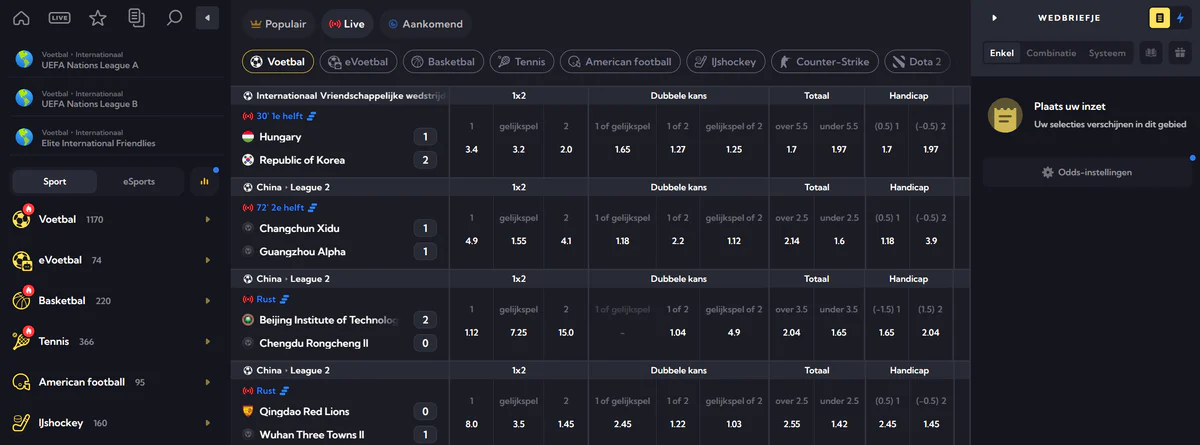Image resolution: width=1200 pixels, height=445 pixels.
Task: Select Voetbal in the sidebar sports list
Action: (57, 219)
